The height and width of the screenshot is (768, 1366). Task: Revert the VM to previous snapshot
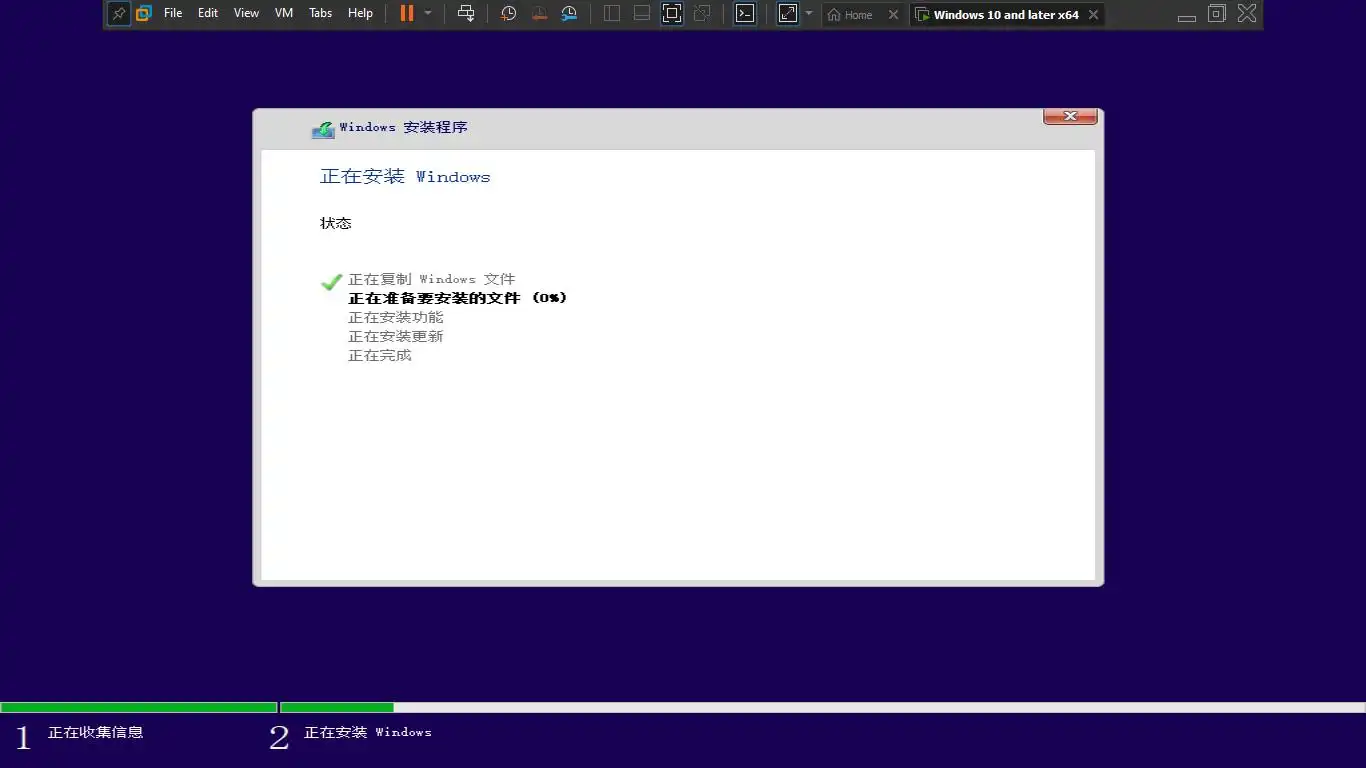coord(539,14)
